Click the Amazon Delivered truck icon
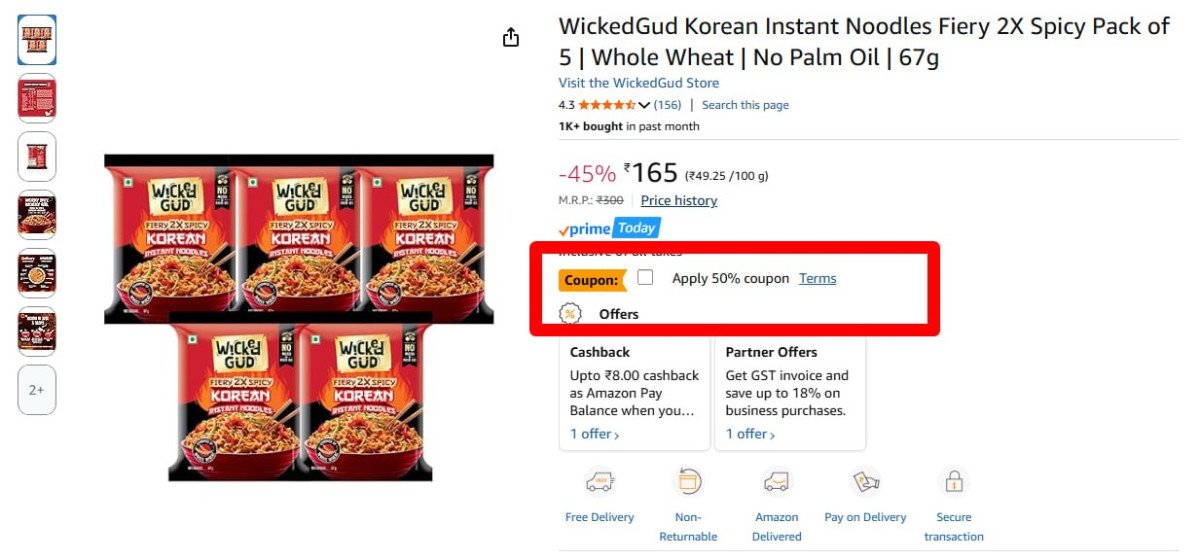Screen dimensions: 1200x559 [x=776, y=482]
